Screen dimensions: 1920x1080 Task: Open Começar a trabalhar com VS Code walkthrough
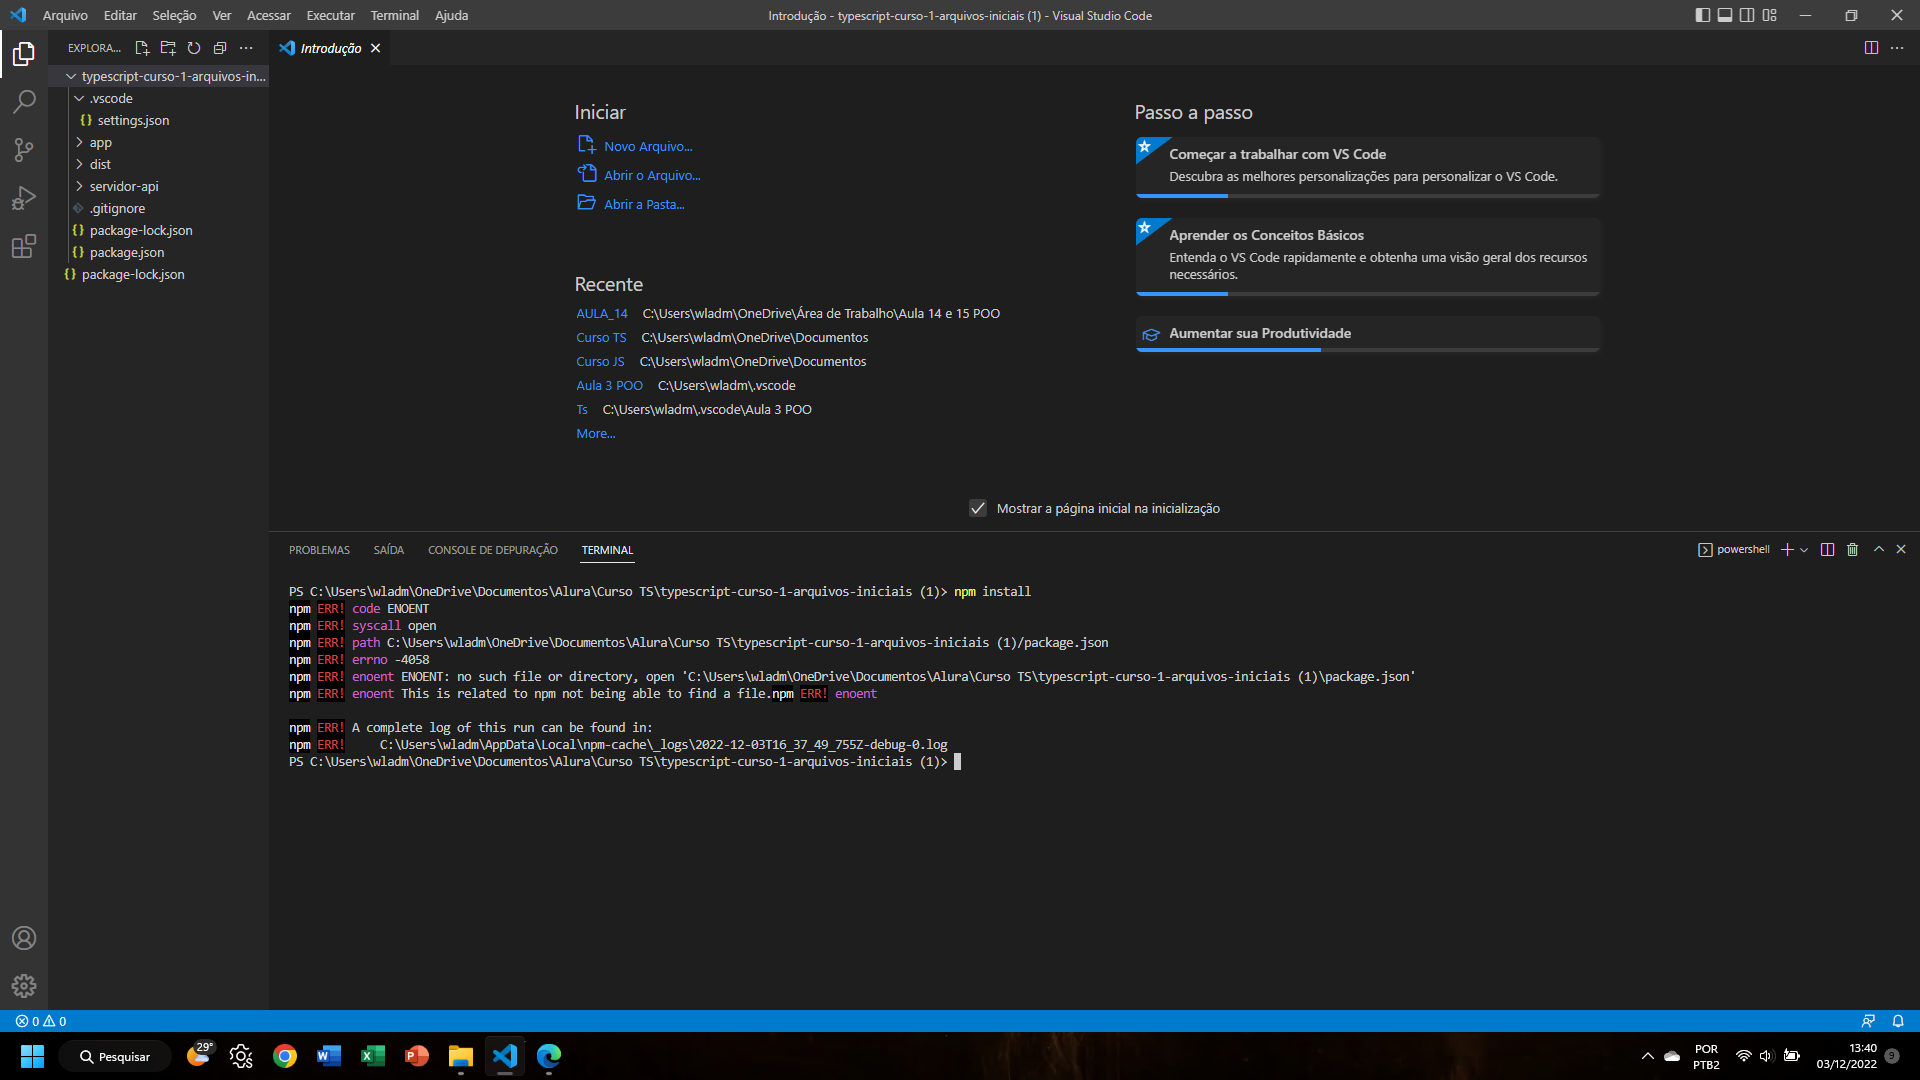click(1367, 167)
